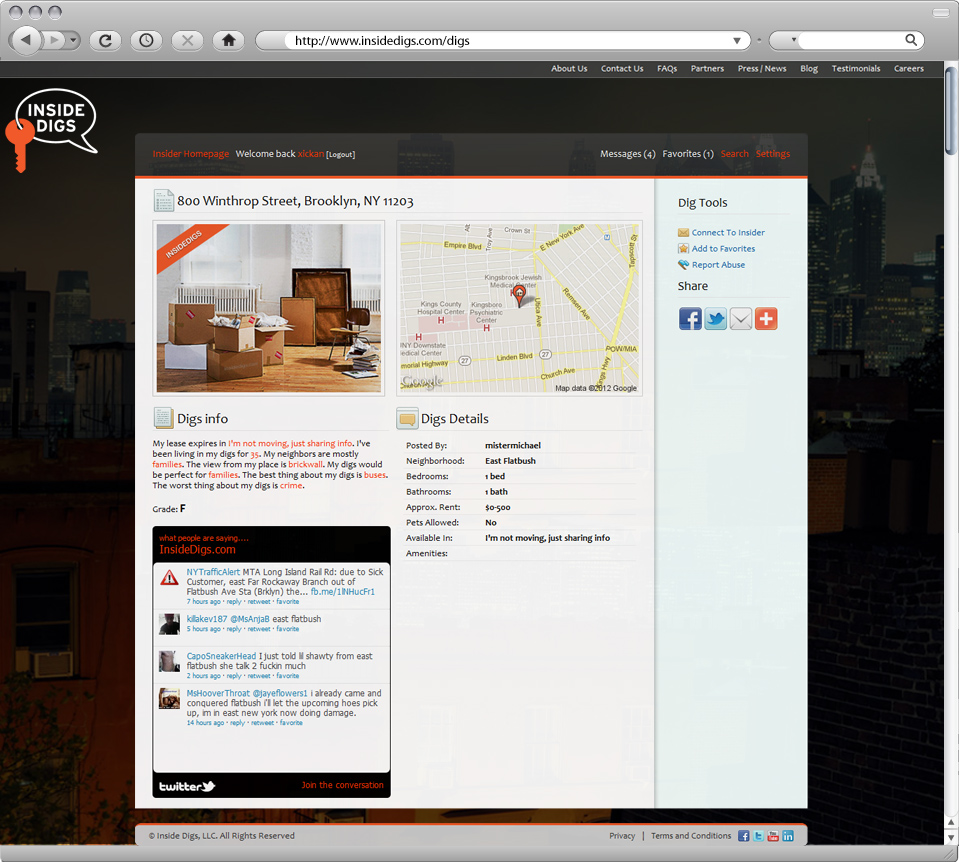959x862 pixels.
Task: Open browser history via the clock icon
Action: (146, 40)
